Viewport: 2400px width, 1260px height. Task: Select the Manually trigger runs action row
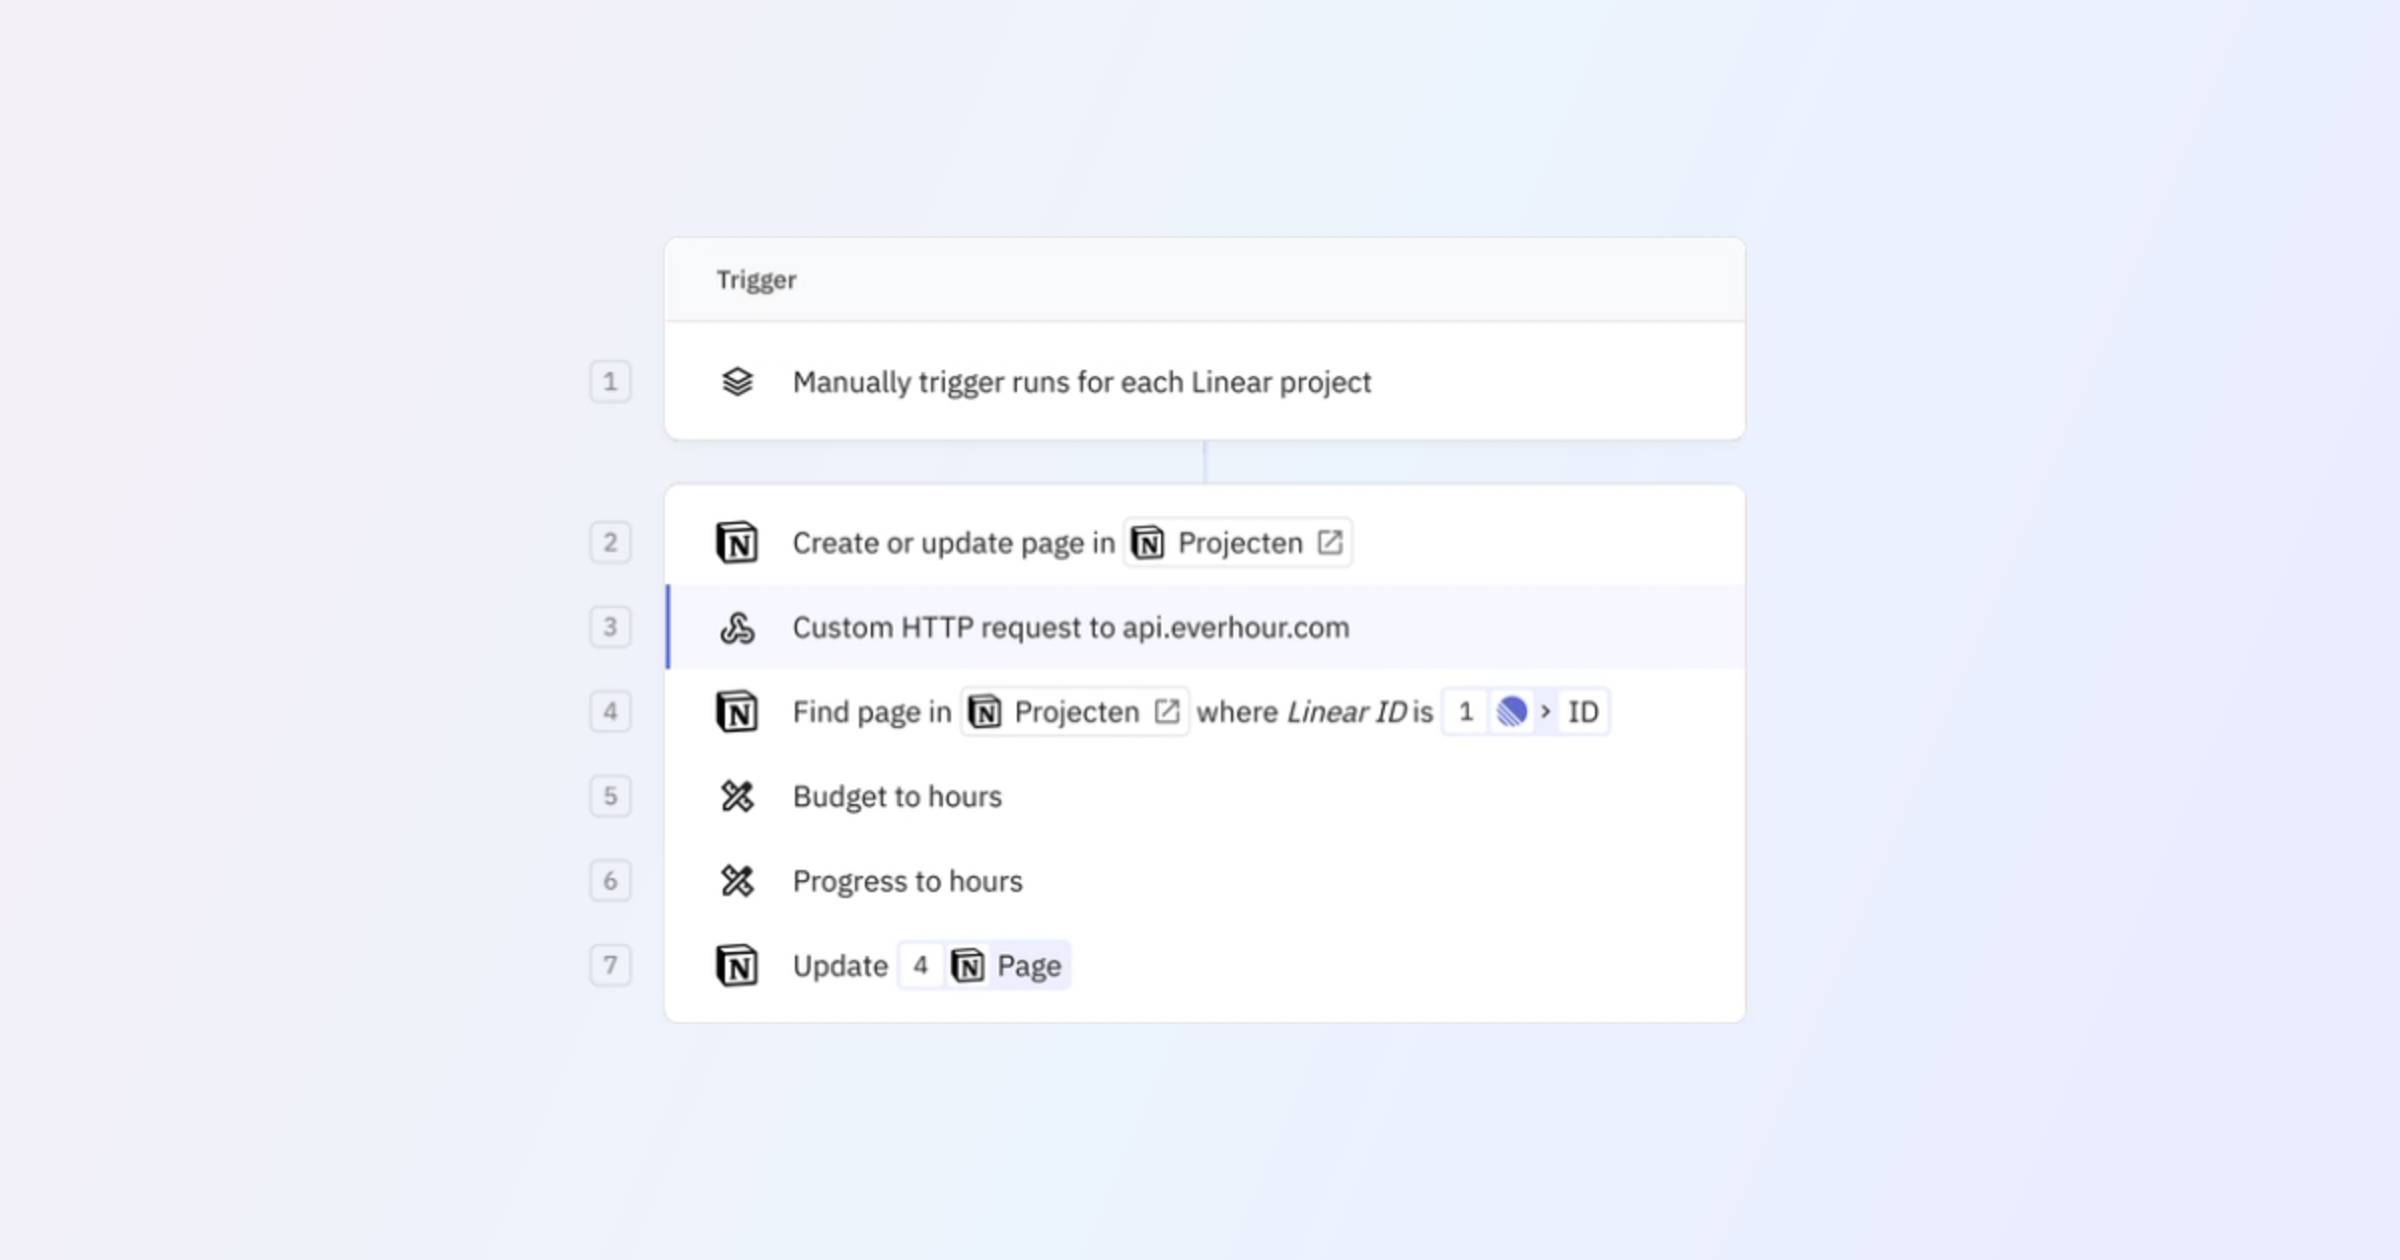point(1080,381)
